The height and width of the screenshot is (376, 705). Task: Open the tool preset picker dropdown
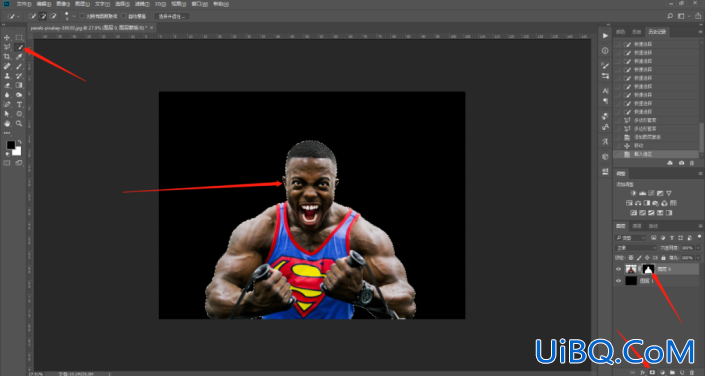coord(18,16)
